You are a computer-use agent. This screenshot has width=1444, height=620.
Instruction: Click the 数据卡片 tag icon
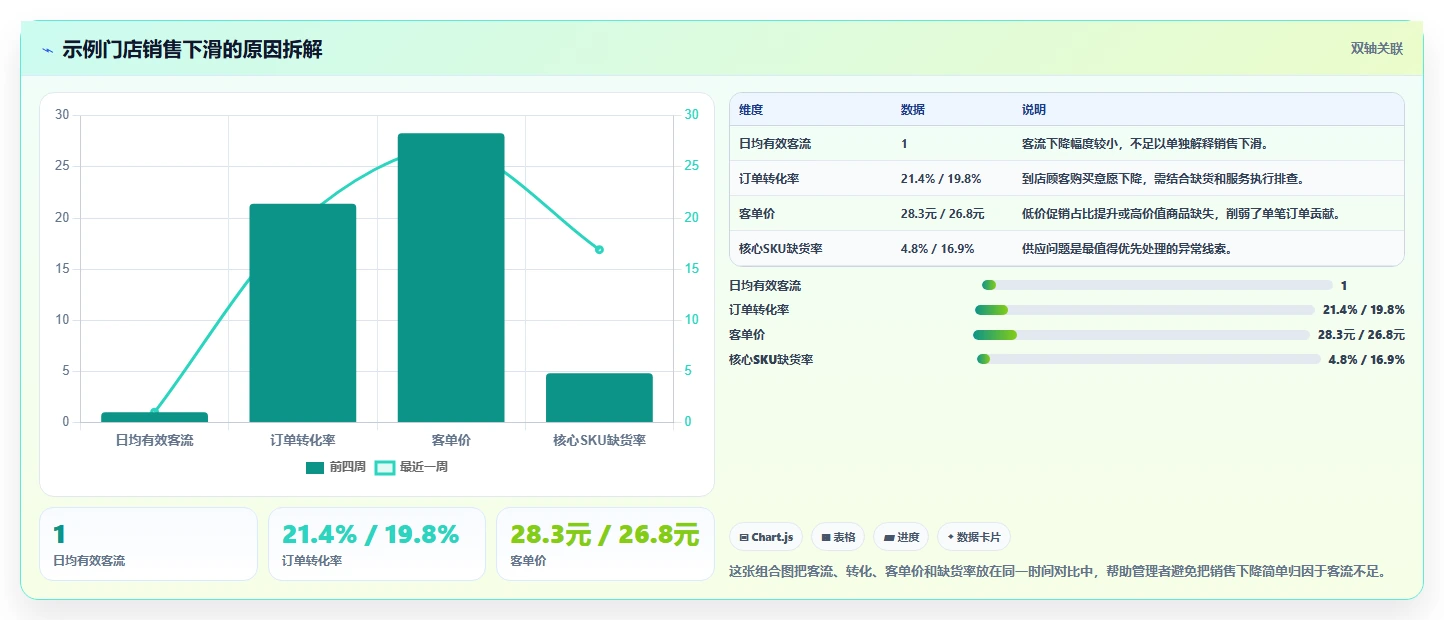[x=951, y=537]
